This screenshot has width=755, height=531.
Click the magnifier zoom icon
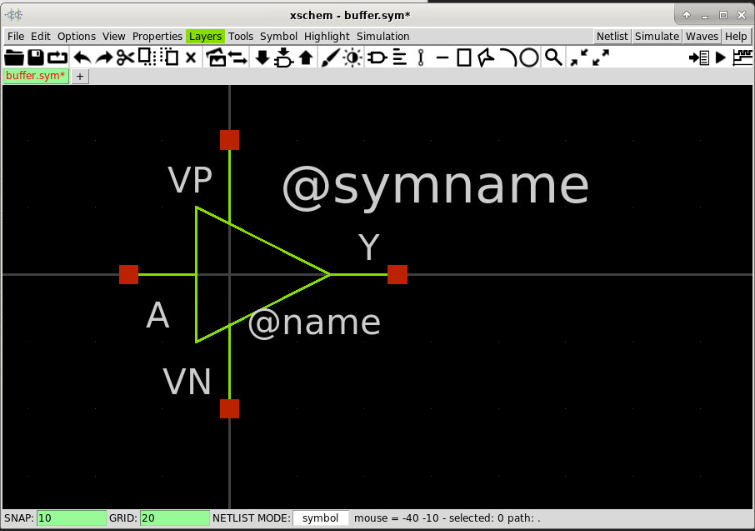coord(553,58)
